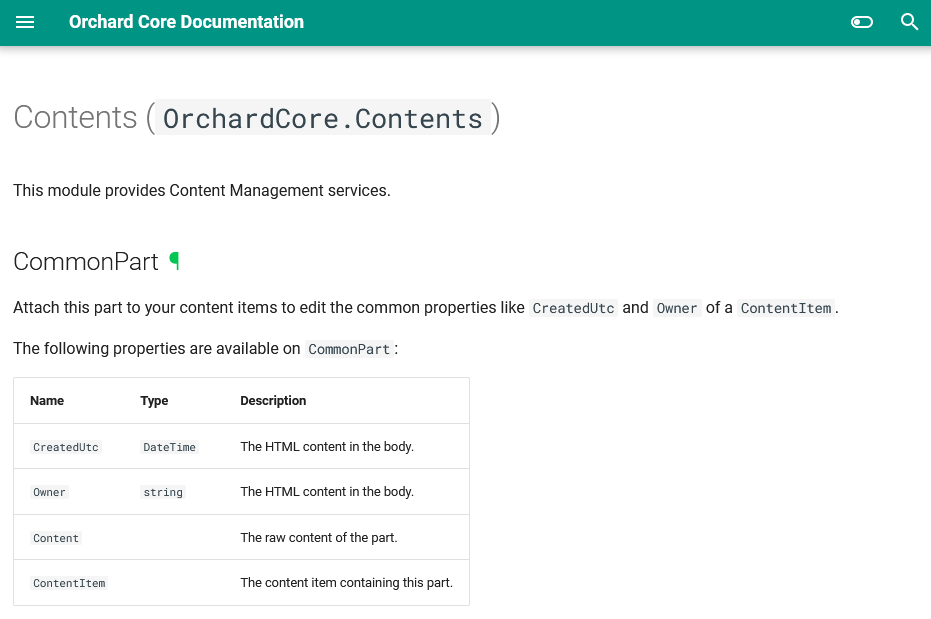Click the CreatedUtc inline code in the paragraph
The image size is (931, 619).
tap(573, 308)
